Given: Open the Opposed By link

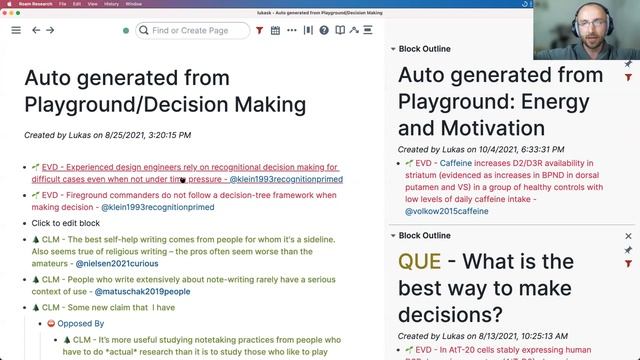Looking at the screenshot, I should coord(80,323).
